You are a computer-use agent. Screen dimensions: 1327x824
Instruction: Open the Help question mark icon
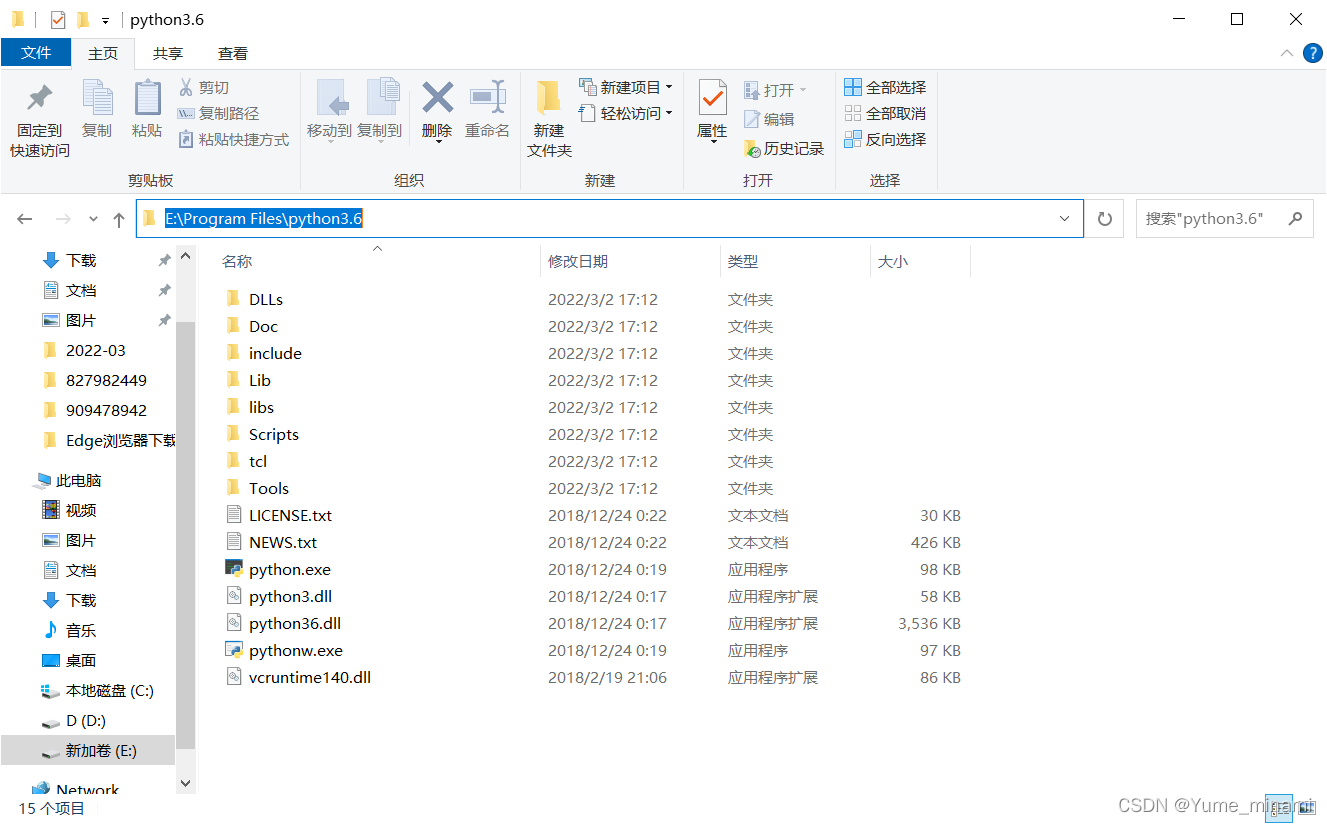pos(1313,53)
